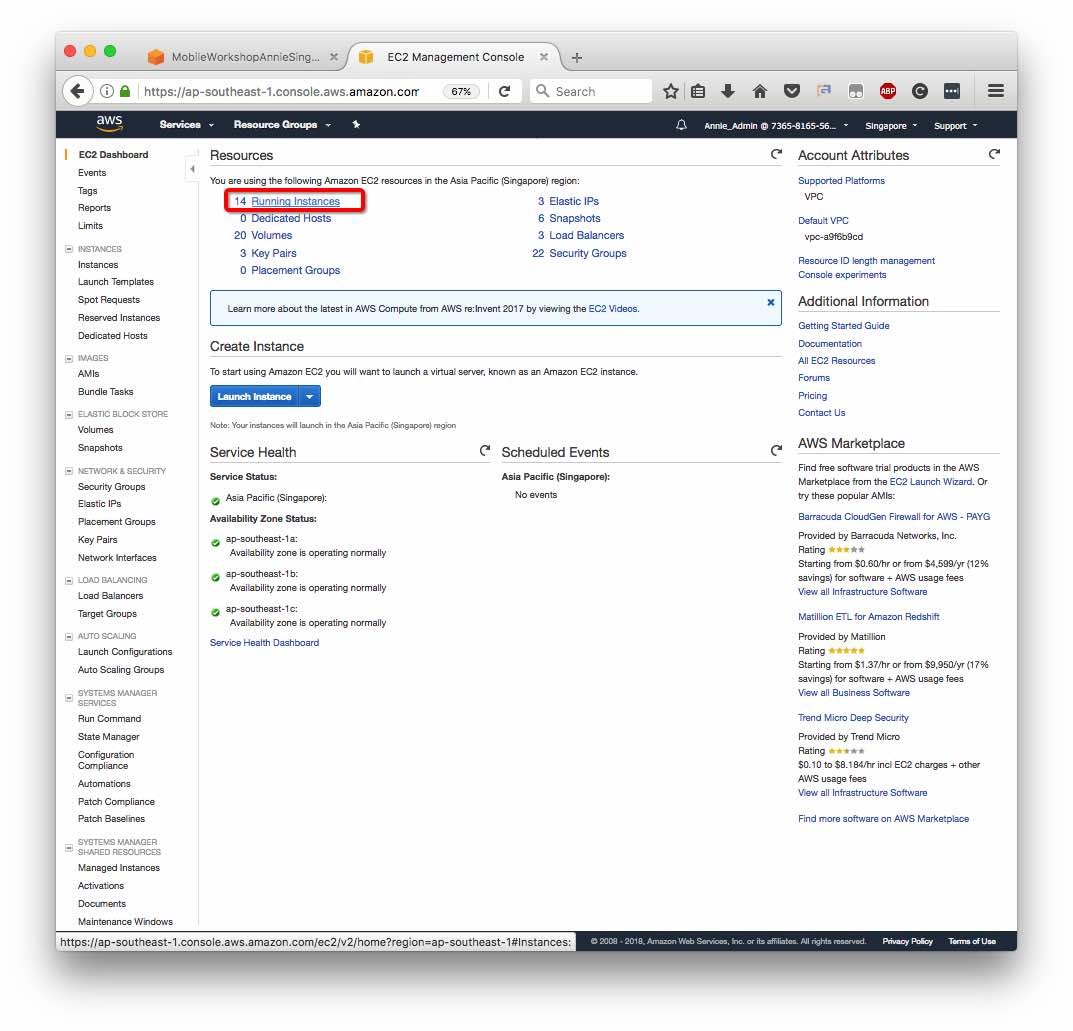Refresh the Service Health section
The image size is (1073, 1031).
click(x=484, y=451)
